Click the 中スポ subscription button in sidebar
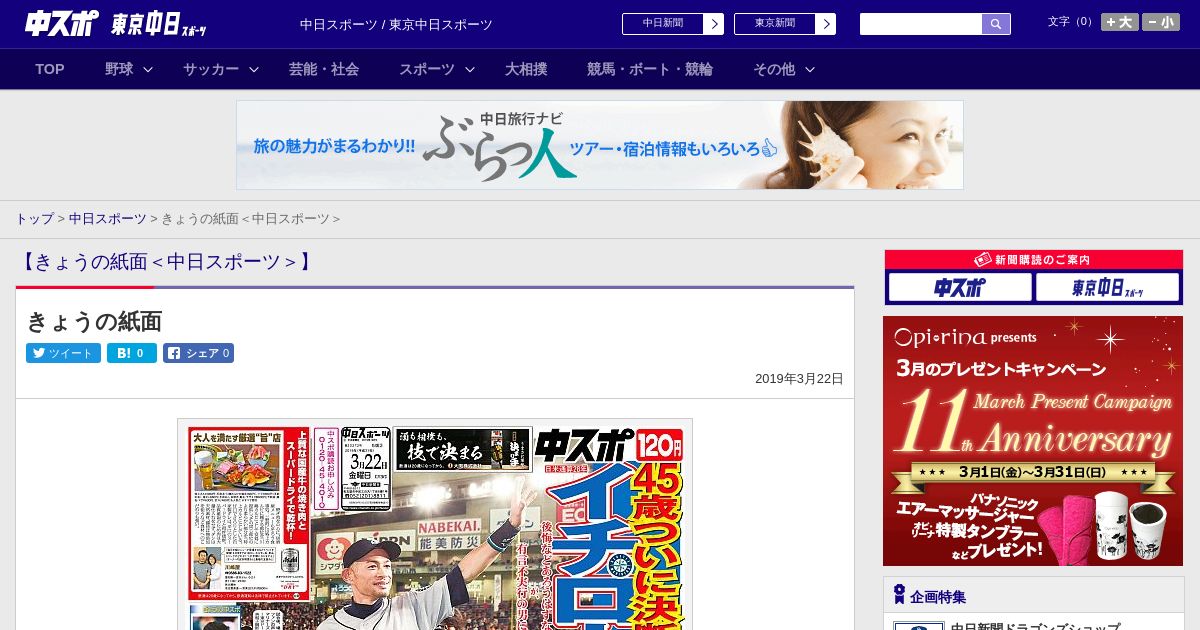1200x630 pixels. [x=960, y=288]
